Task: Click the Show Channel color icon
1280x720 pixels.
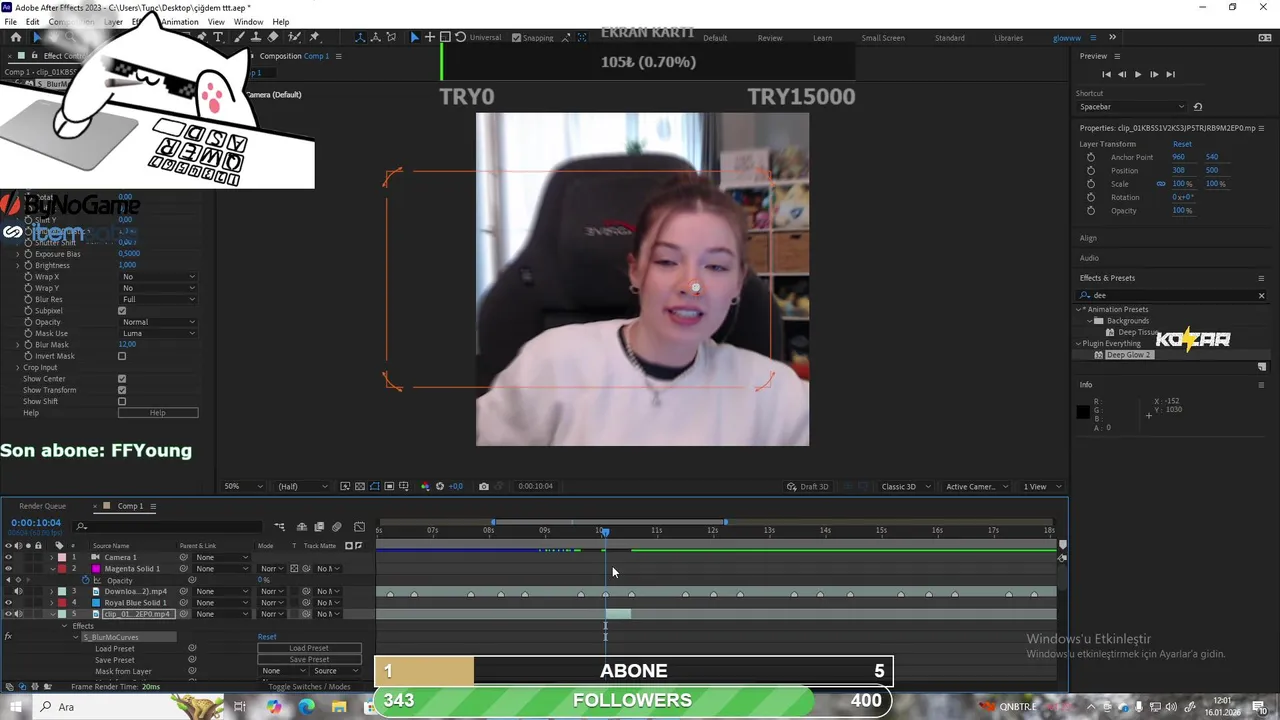Action: (x=425, y=487)
